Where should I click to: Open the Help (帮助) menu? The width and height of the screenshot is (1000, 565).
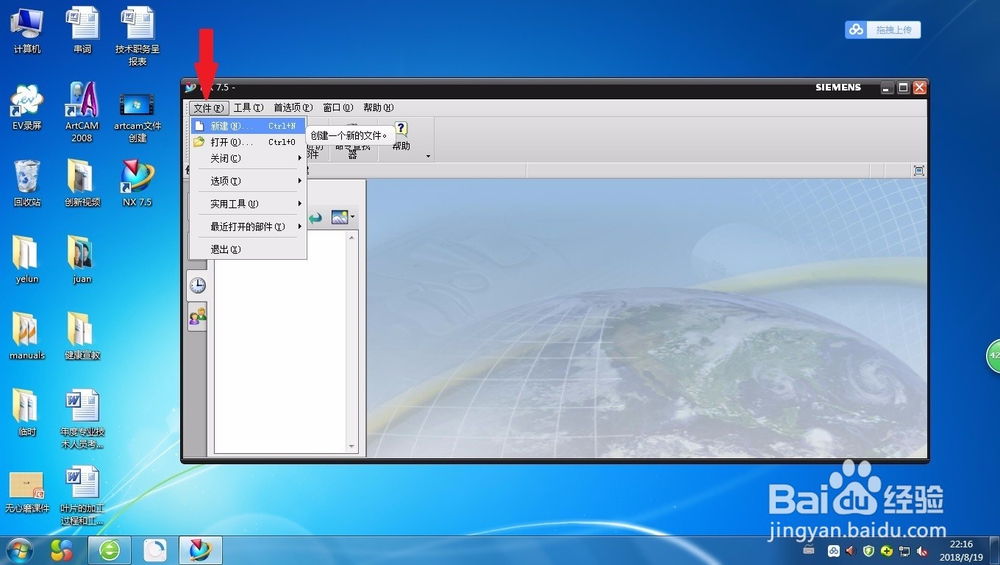coord(378,108)
